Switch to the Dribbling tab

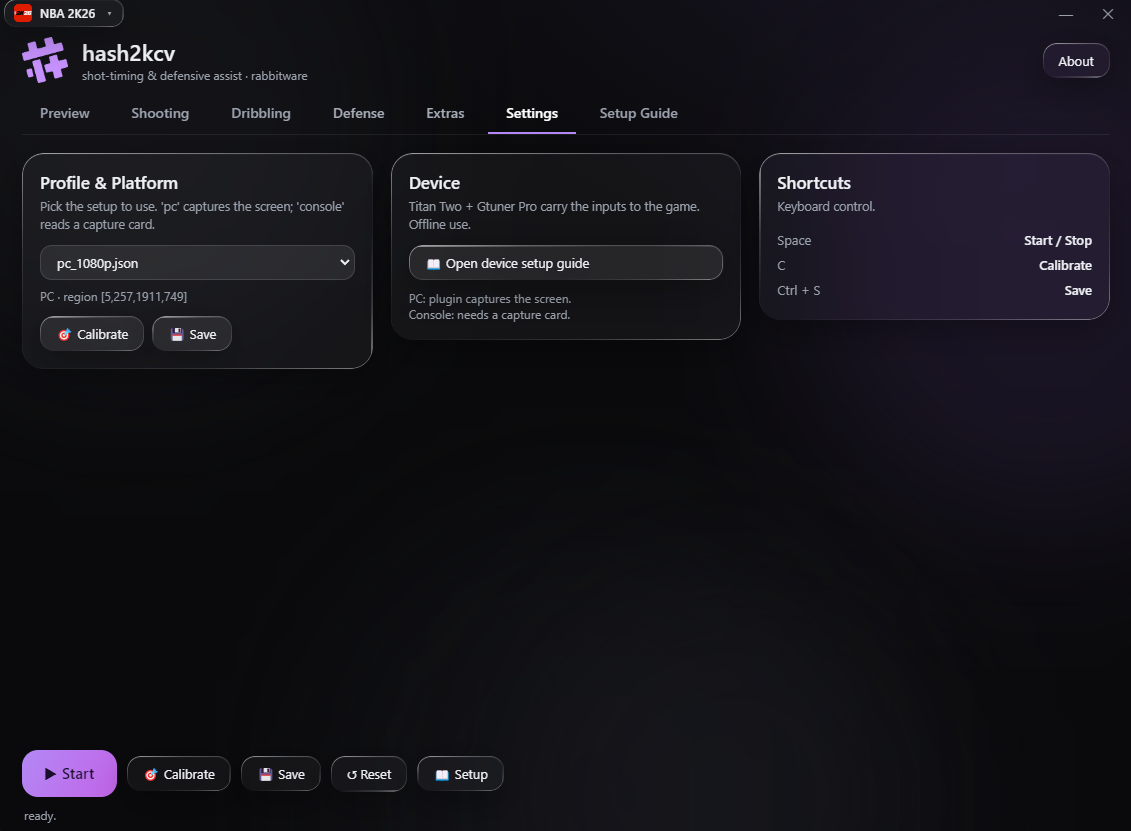pyautogui.click(x=260, y=113)
